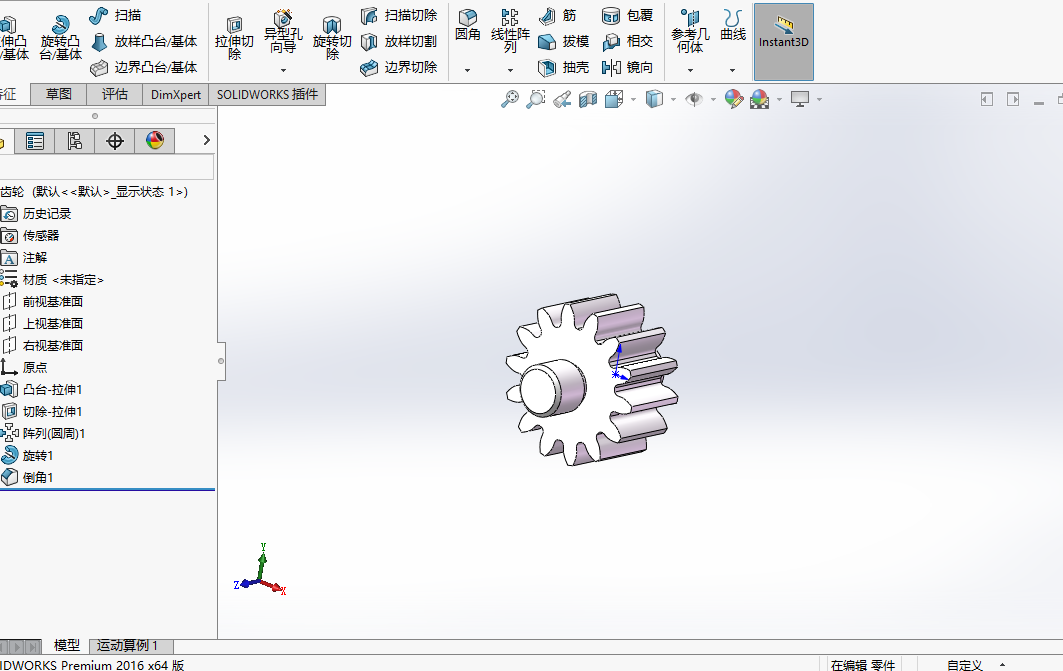Expand manager tabs chevron arrow
This screenshot has width=1063, height=671.
tap(207, 140)
